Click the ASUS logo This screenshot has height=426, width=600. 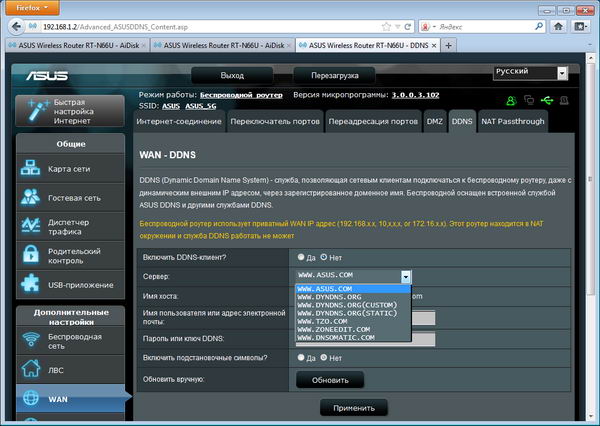click(x=47, y=76)
